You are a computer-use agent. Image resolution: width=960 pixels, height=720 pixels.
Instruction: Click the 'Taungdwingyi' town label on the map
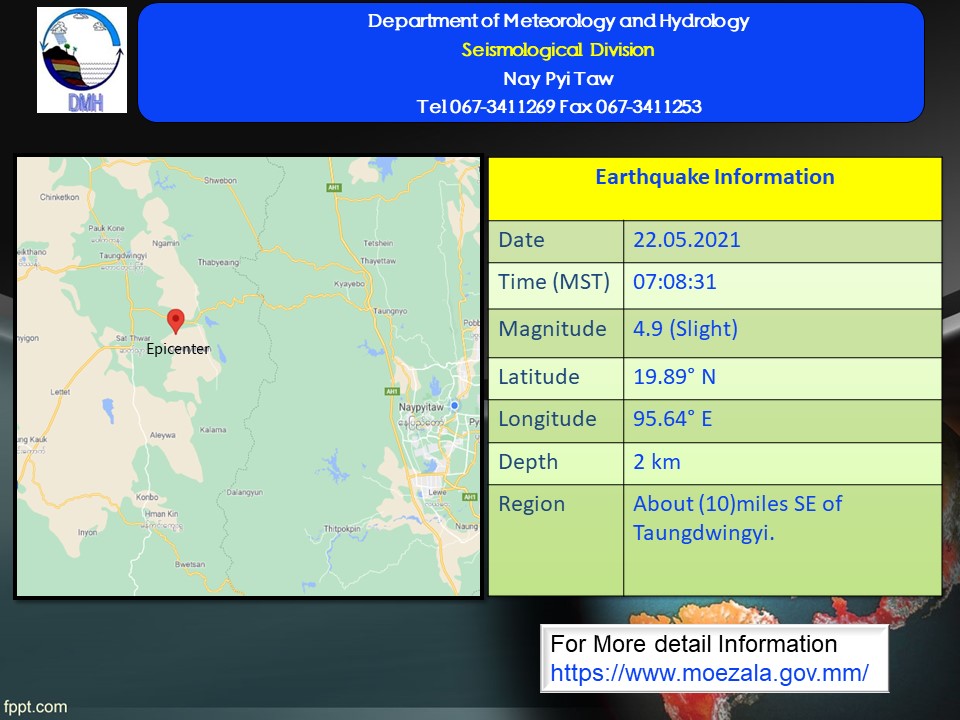click(x=123, y=255)
